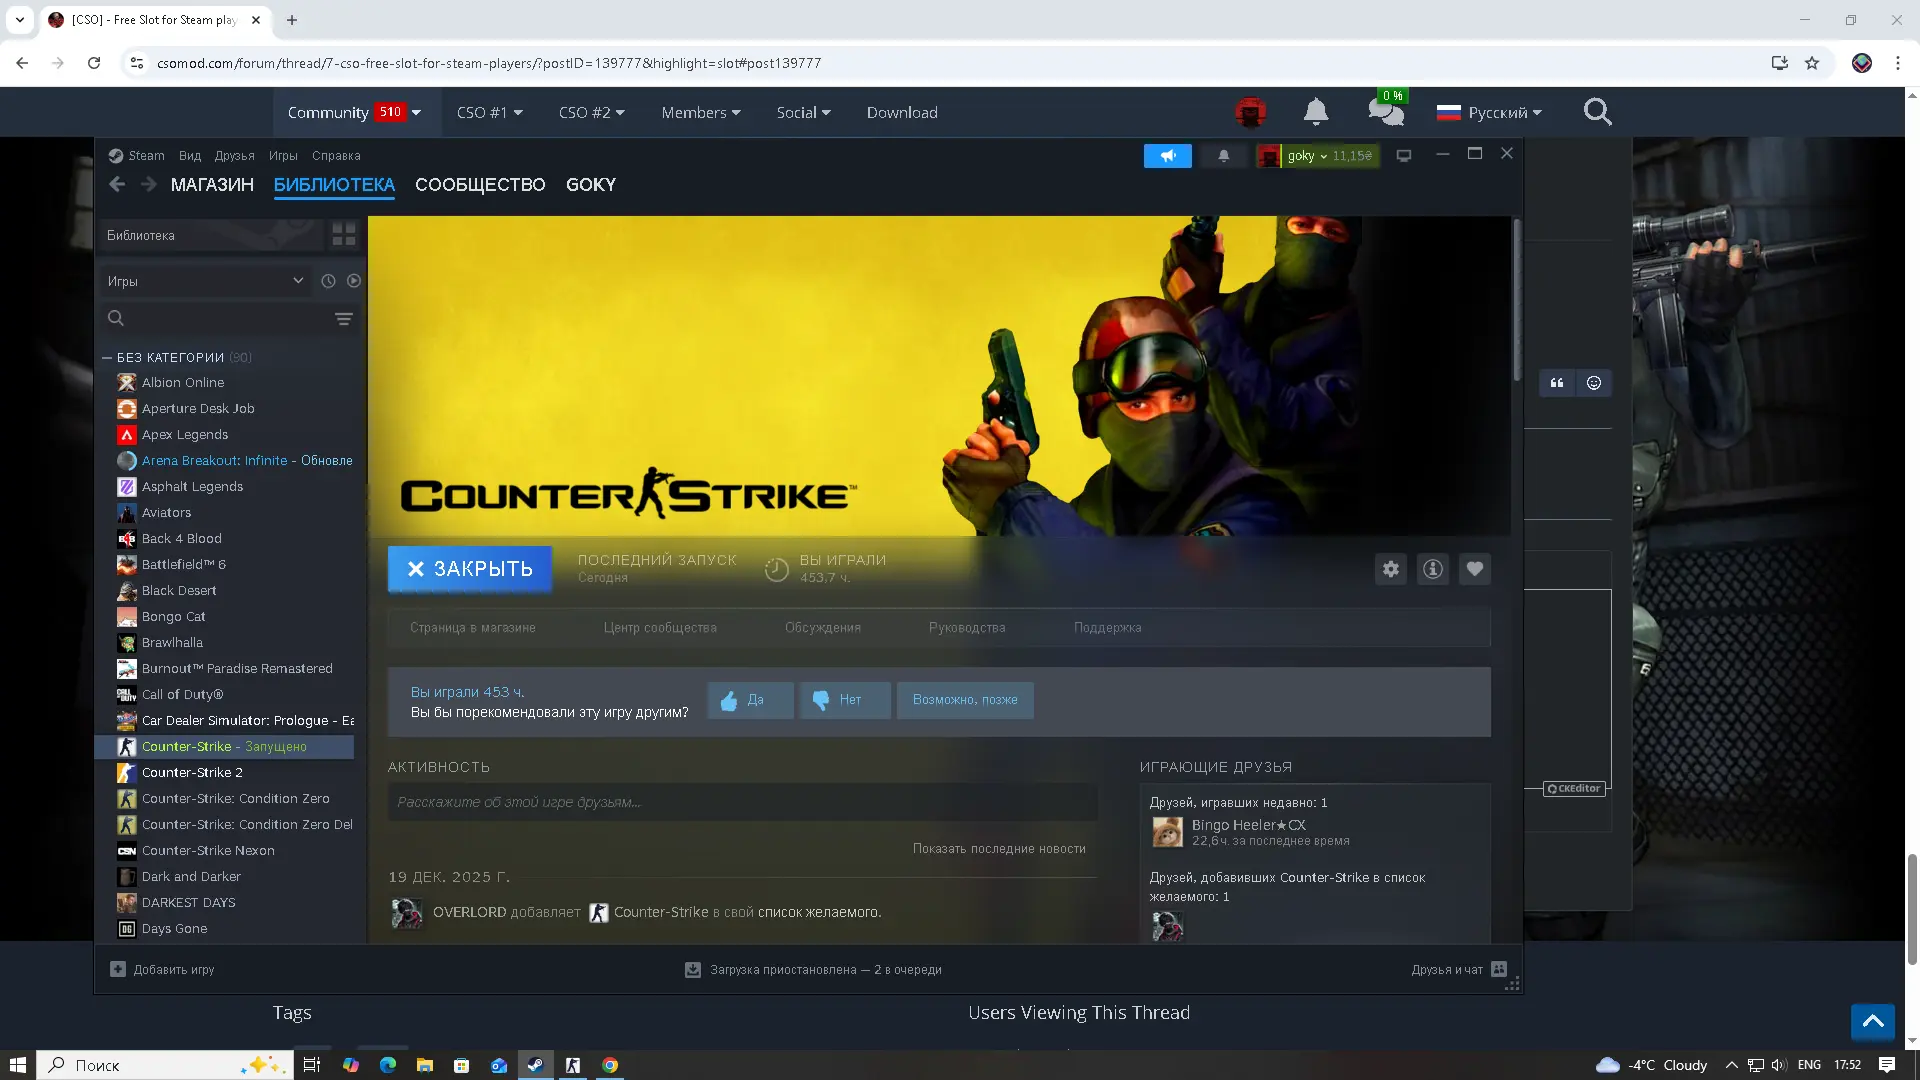This screenshot has width=1920, height=1080.
Task: Click the Показать последние новости link
Action: (x=999, y=848)
